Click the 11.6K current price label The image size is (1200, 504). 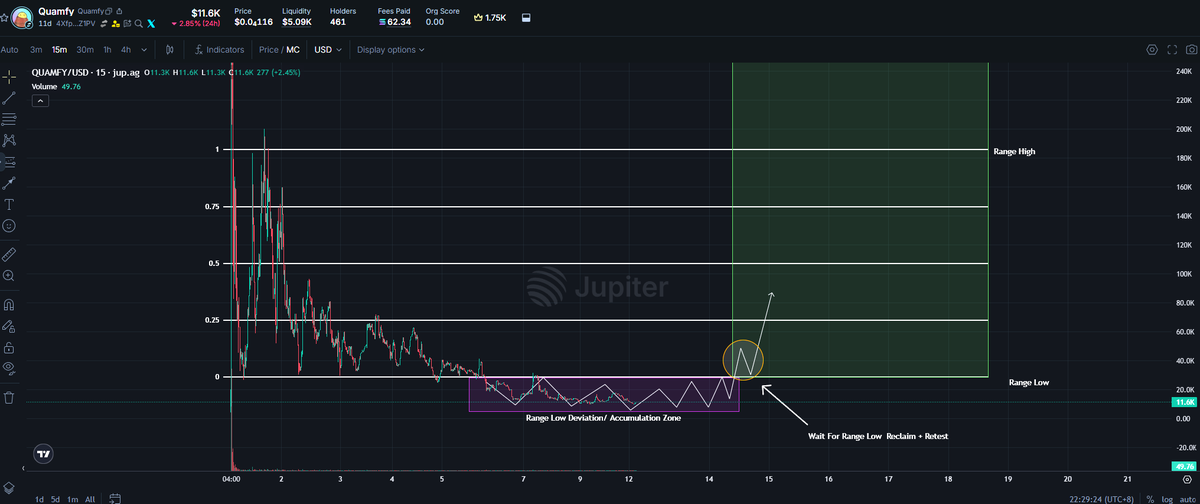(x=1183, y=402)
